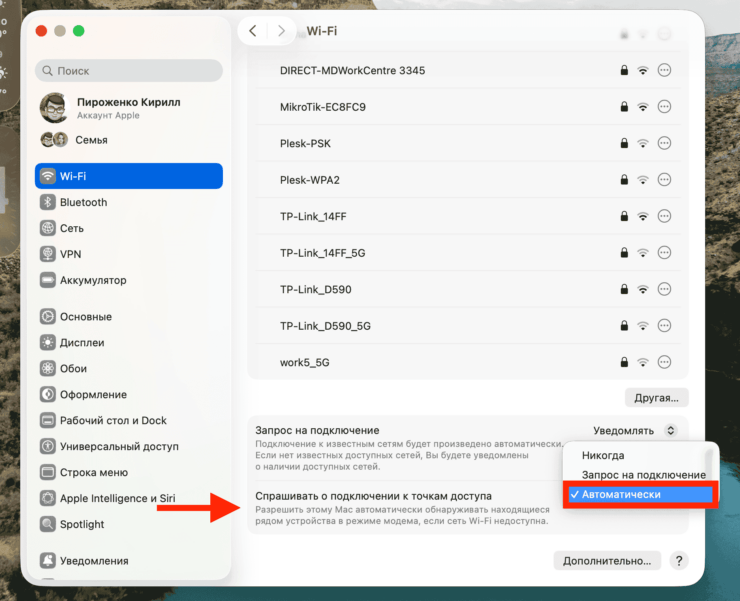Connect to TP-Link_D590_5G network

(x=467, y=326)
